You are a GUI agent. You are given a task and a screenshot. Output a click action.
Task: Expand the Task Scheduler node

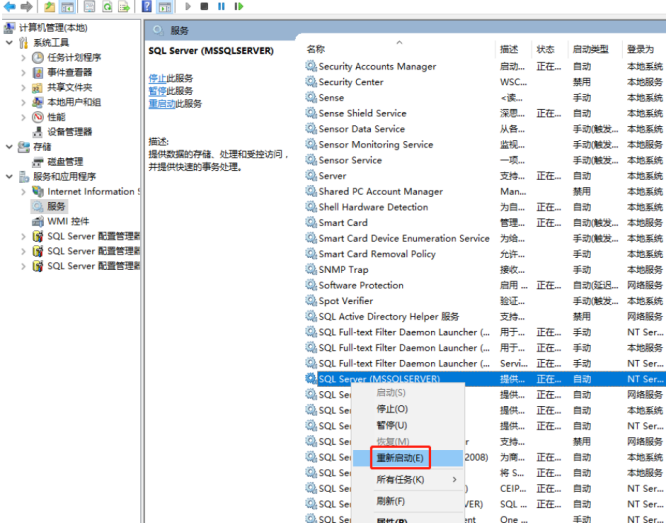[24, 57]
